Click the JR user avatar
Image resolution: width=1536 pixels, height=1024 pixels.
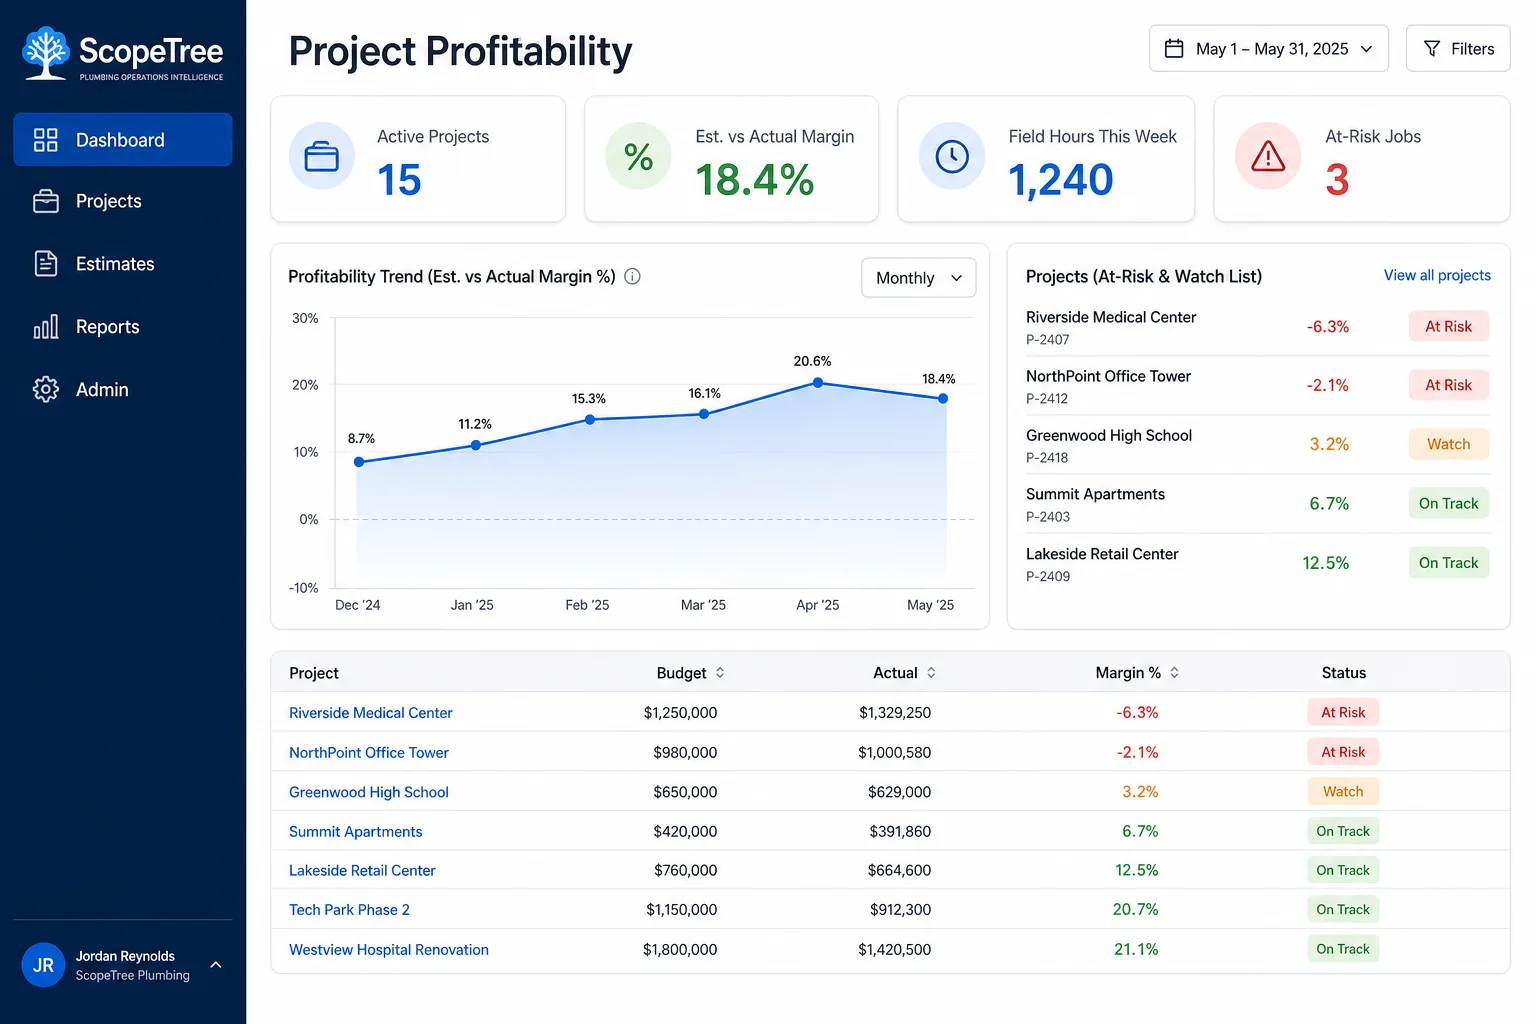point(43,965)
